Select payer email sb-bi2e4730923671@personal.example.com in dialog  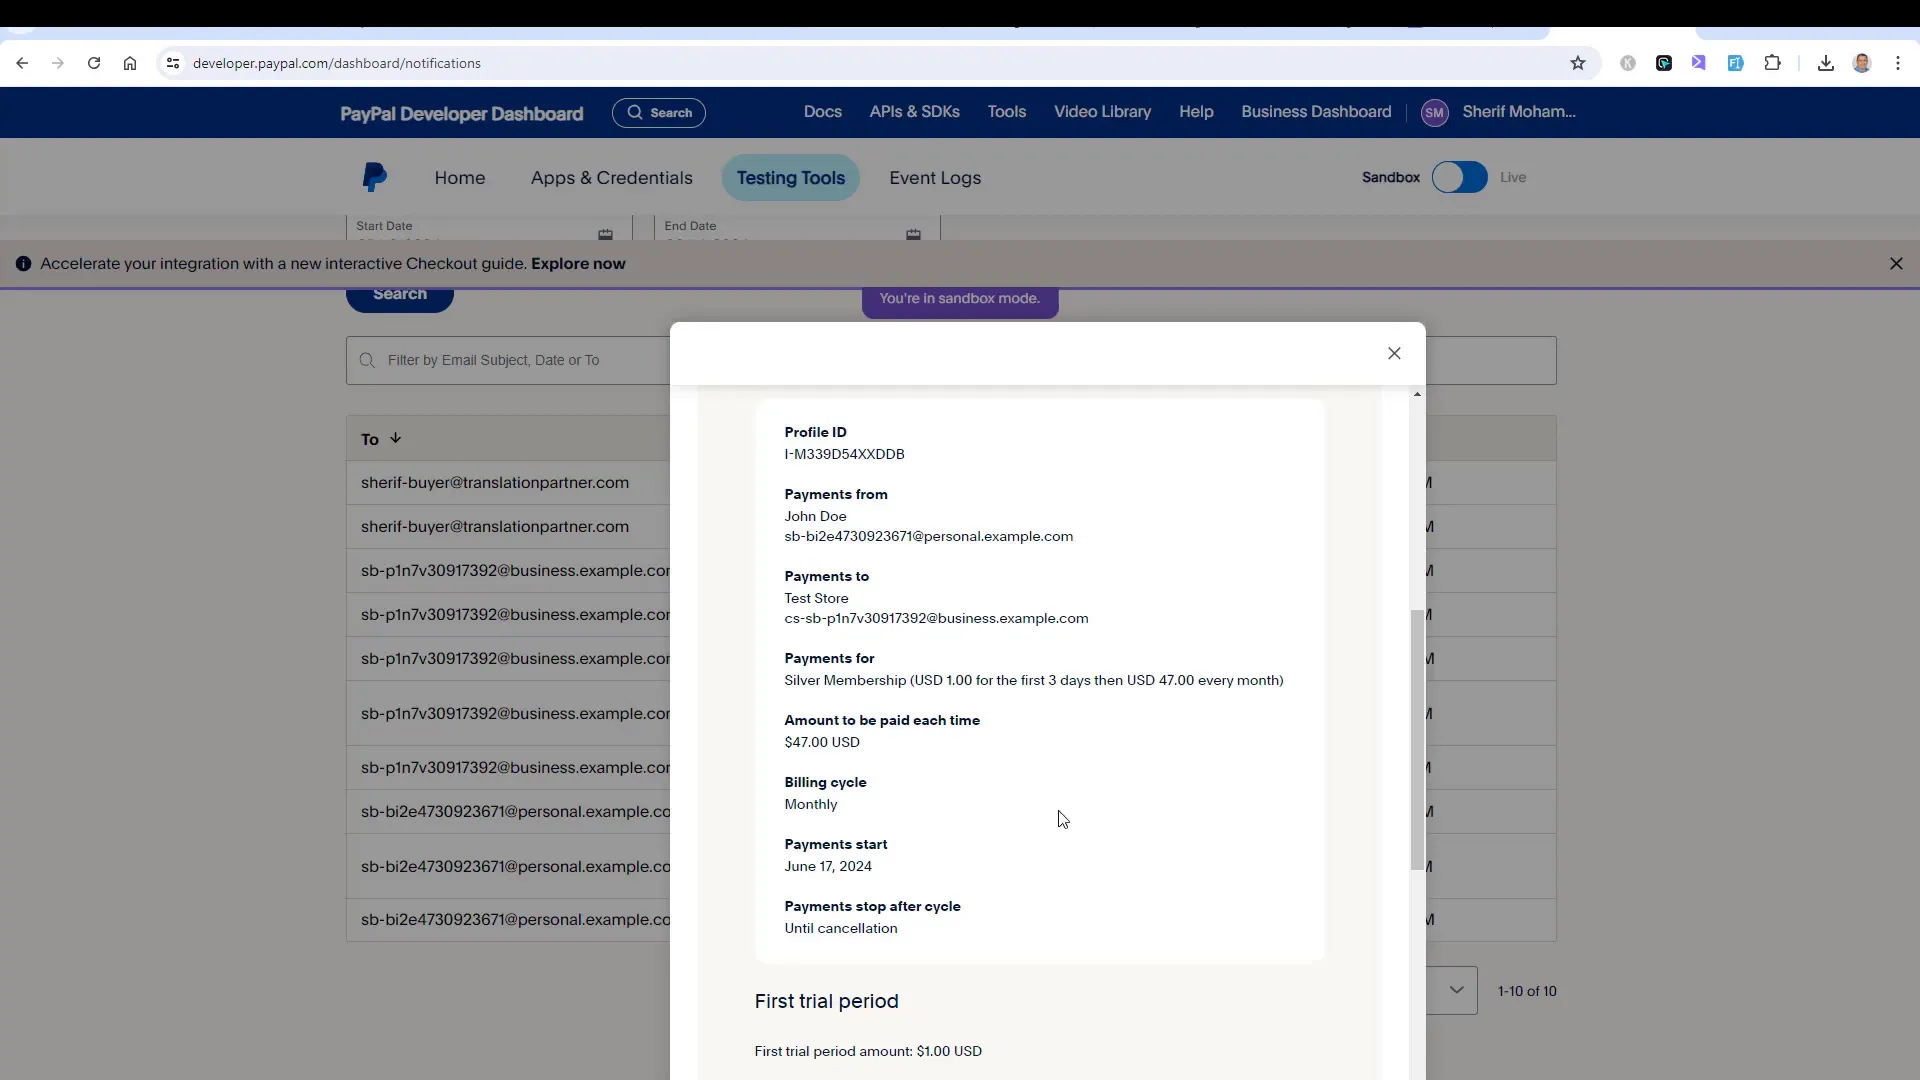coord(928,536)
